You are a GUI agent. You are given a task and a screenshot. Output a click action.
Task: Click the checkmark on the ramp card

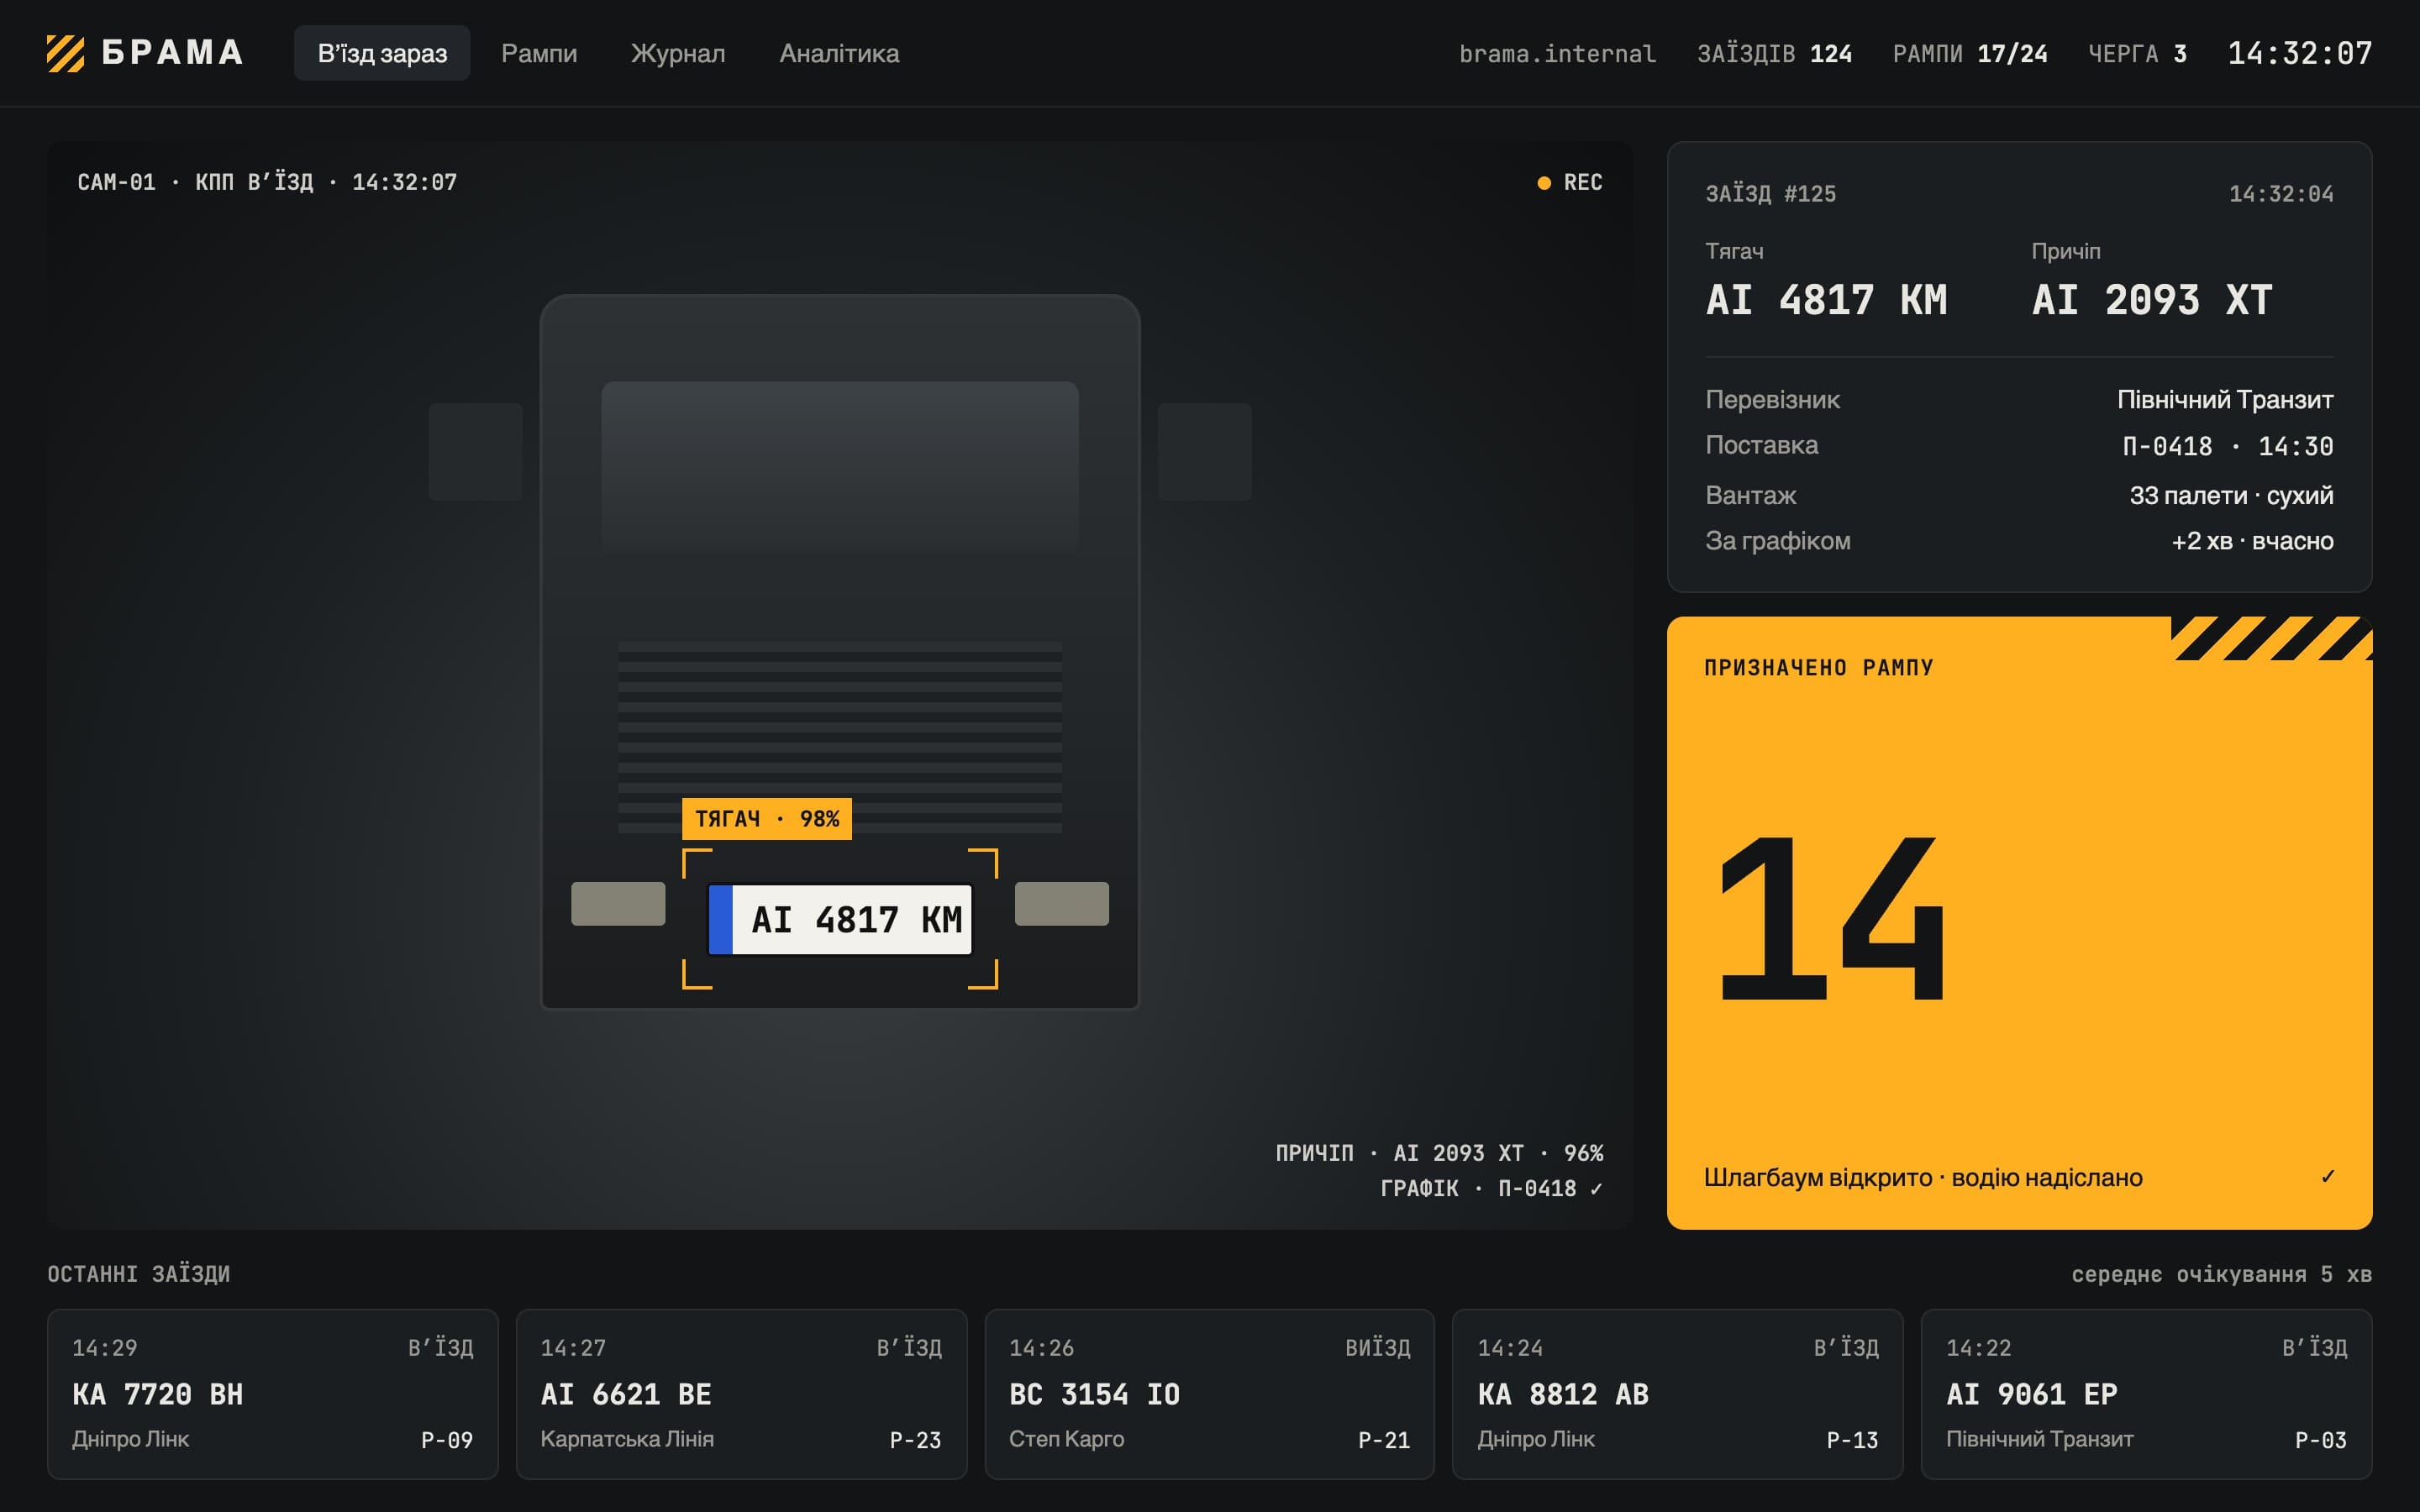(x=2328, y=1177)
